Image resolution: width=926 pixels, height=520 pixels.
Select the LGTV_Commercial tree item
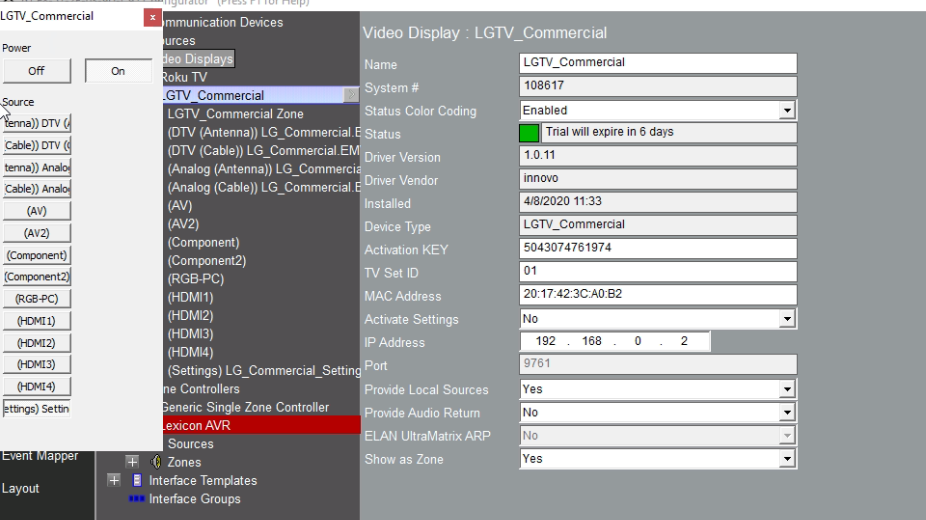214,96
